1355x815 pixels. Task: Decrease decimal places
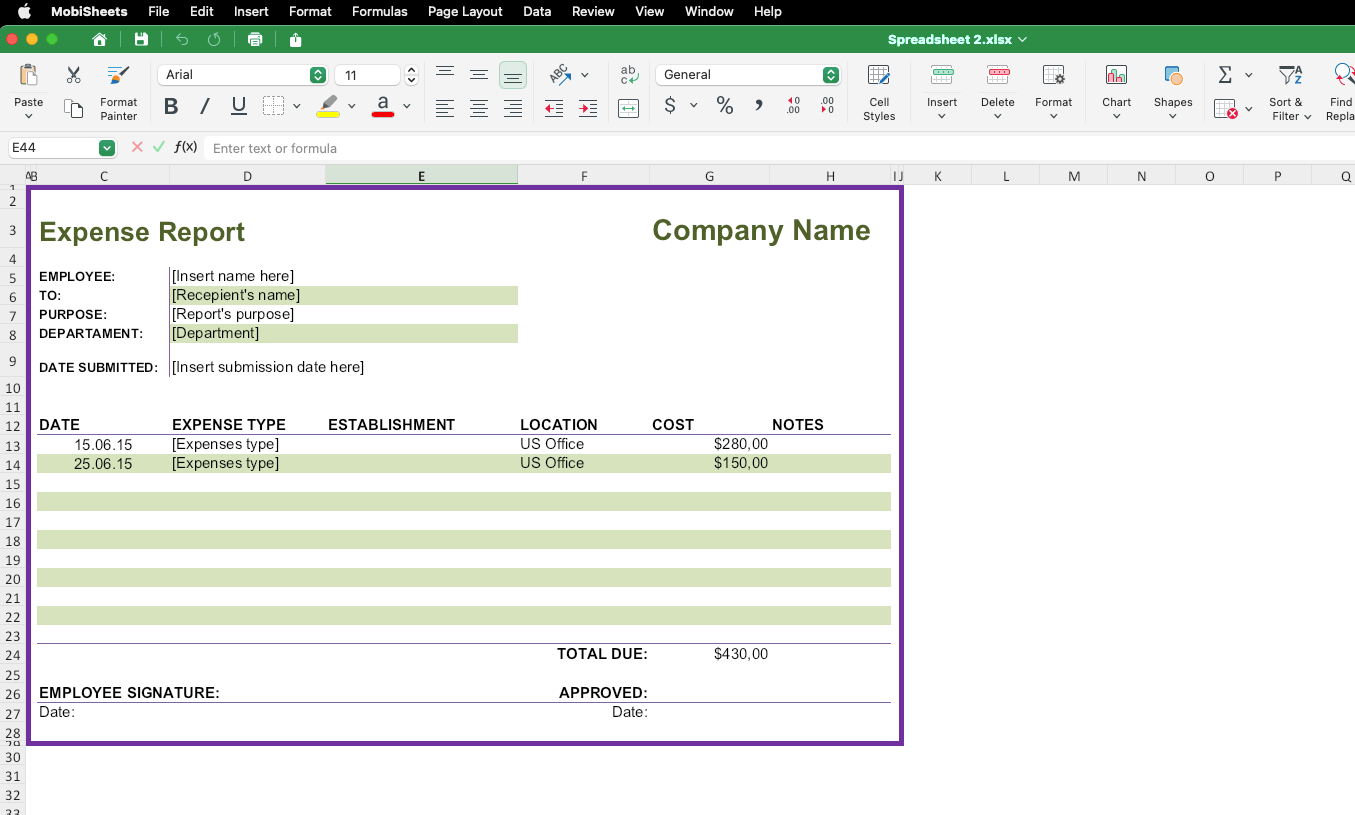pyautogui.click(x=827, y=106)
